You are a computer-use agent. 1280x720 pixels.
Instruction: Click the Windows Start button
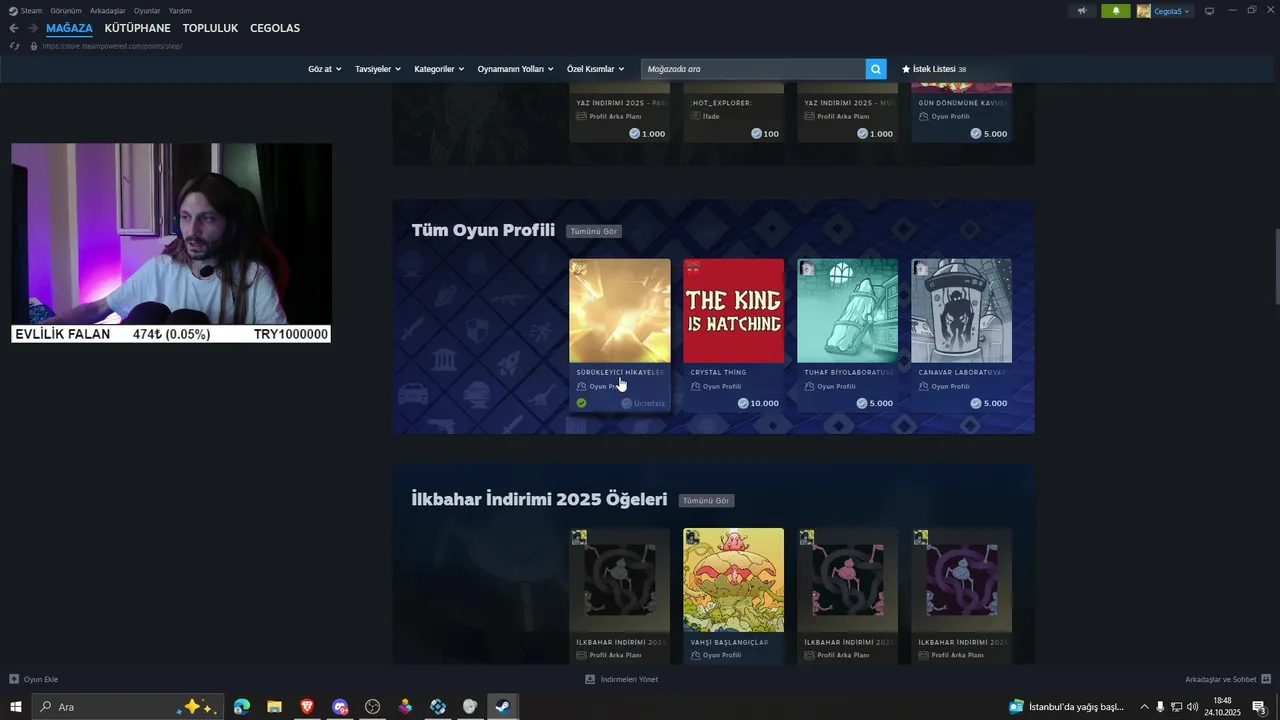point(15,707)
